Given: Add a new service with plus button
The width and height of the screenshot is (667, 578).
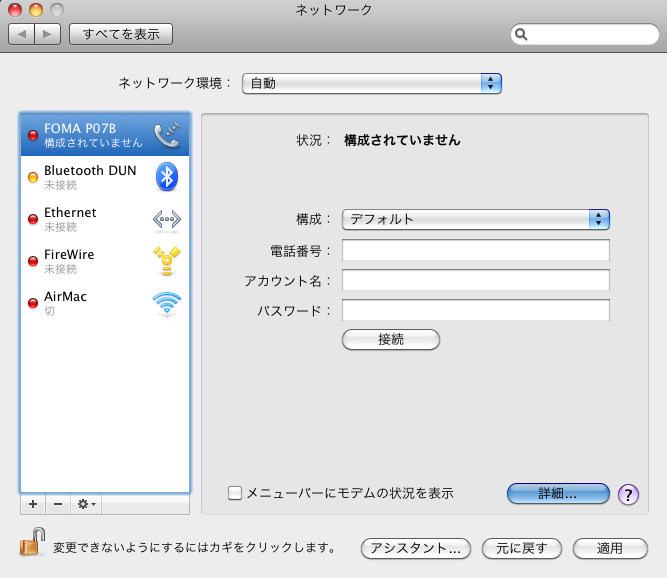Looking at the screenshot, I should click(32, 504).
